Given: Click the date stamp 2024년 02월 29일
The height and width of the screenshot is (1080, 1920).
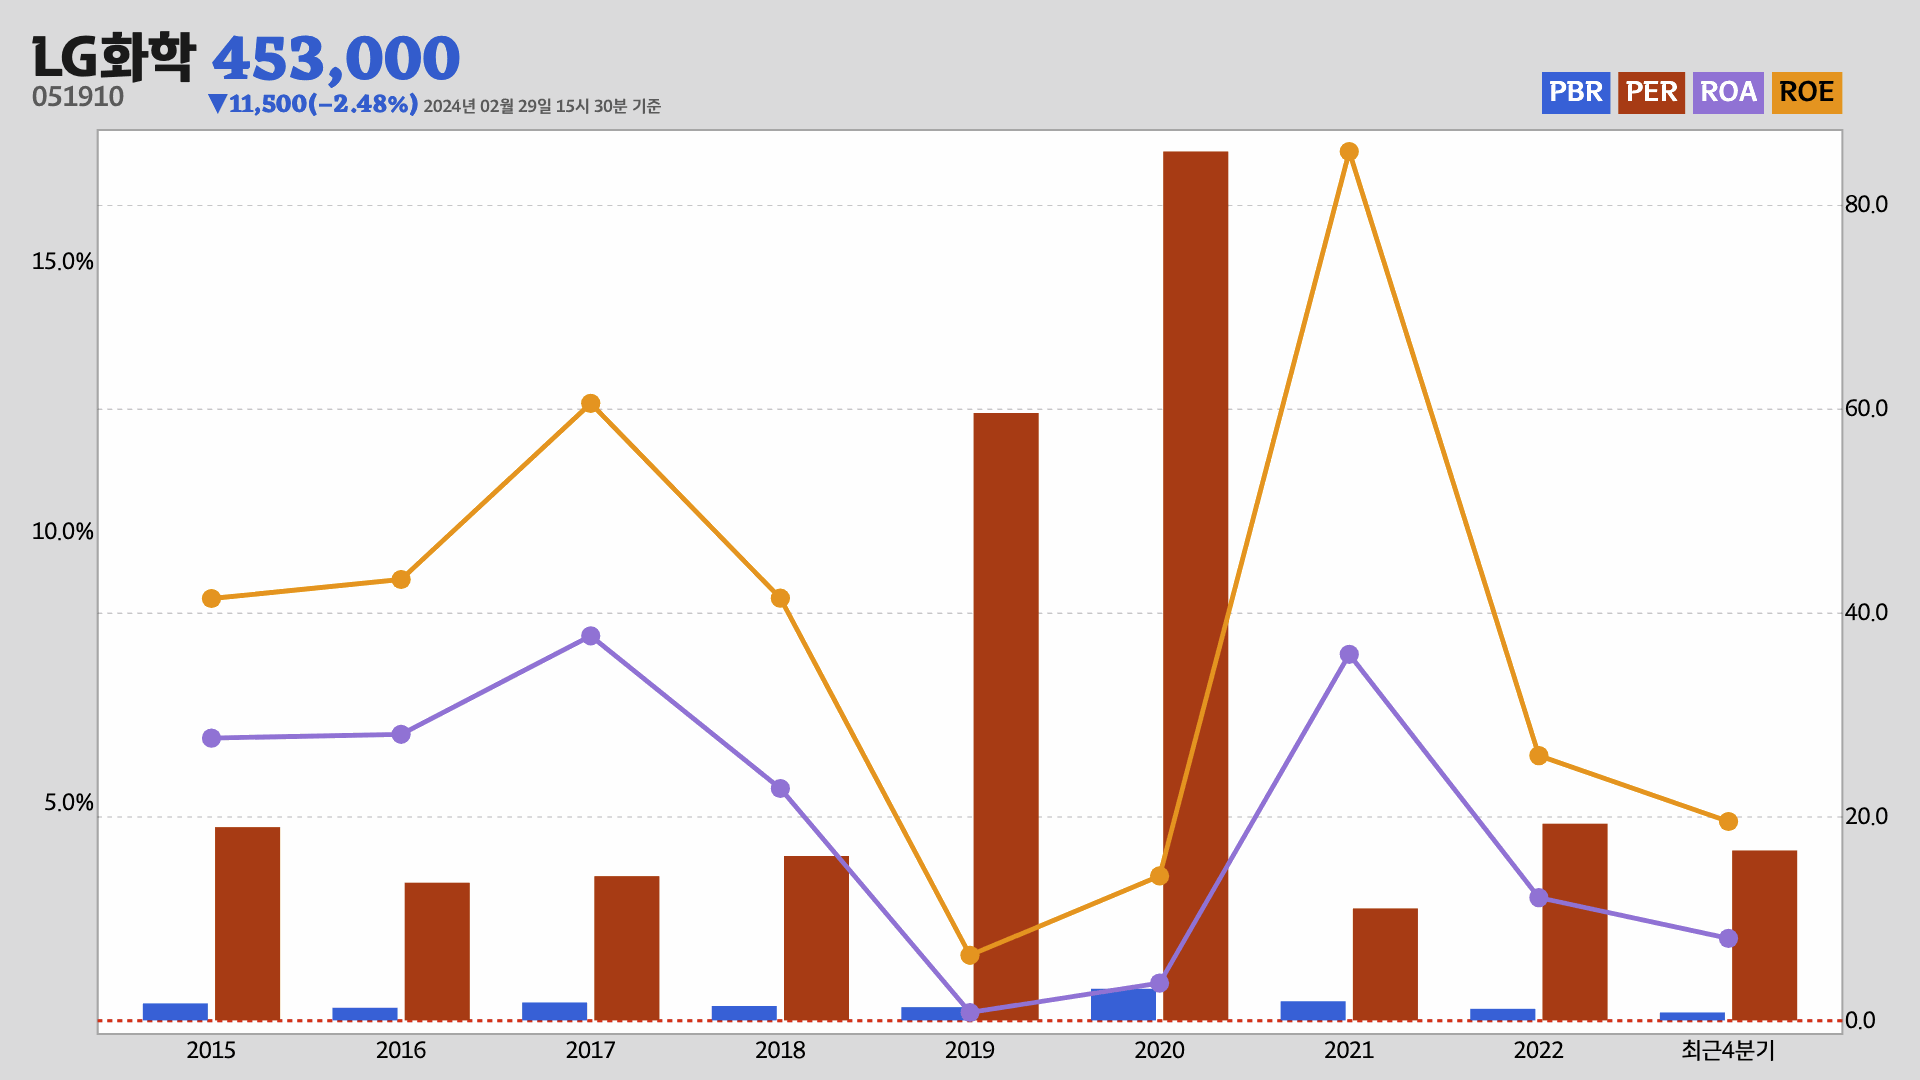Looking at the screenshot, I should (x=487, y=106).
